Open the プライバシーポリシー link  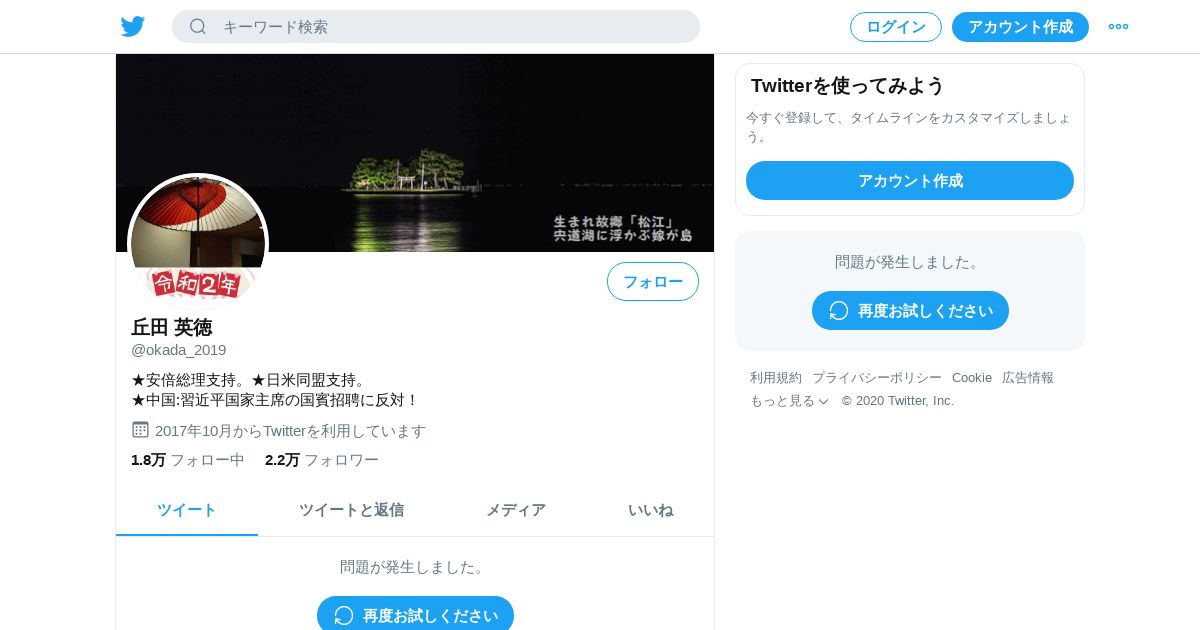tap(877, 378)
